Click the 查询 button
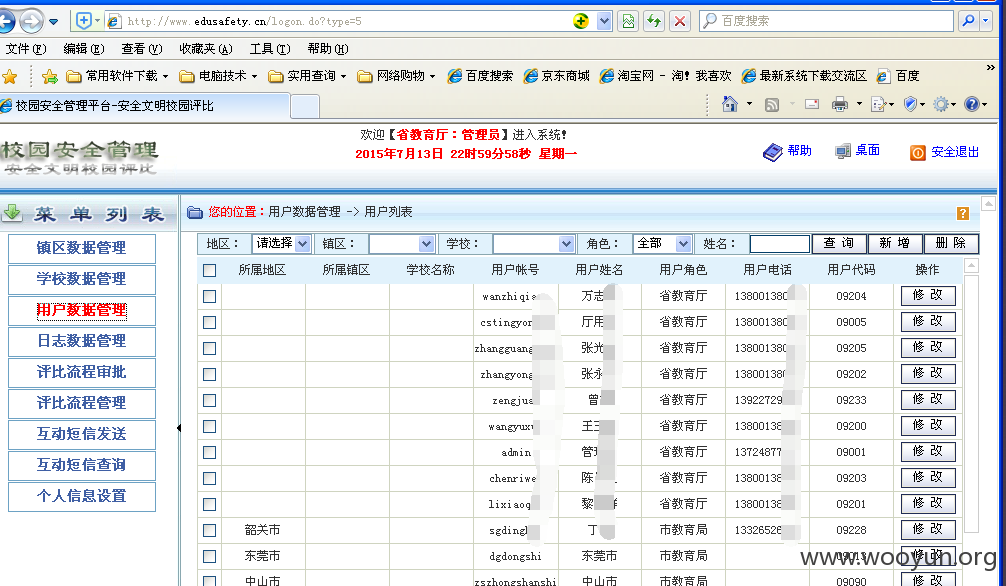 839,243
